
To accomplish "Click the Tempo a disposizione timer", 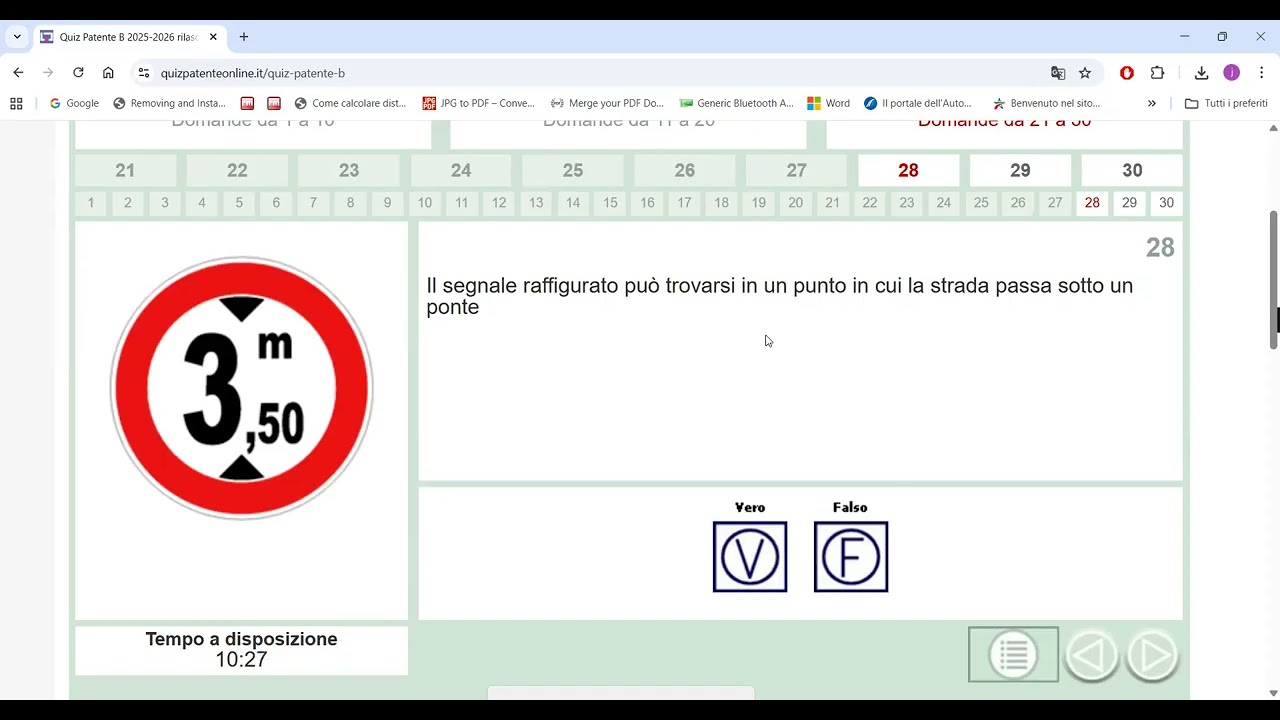I will click(241, 649).
